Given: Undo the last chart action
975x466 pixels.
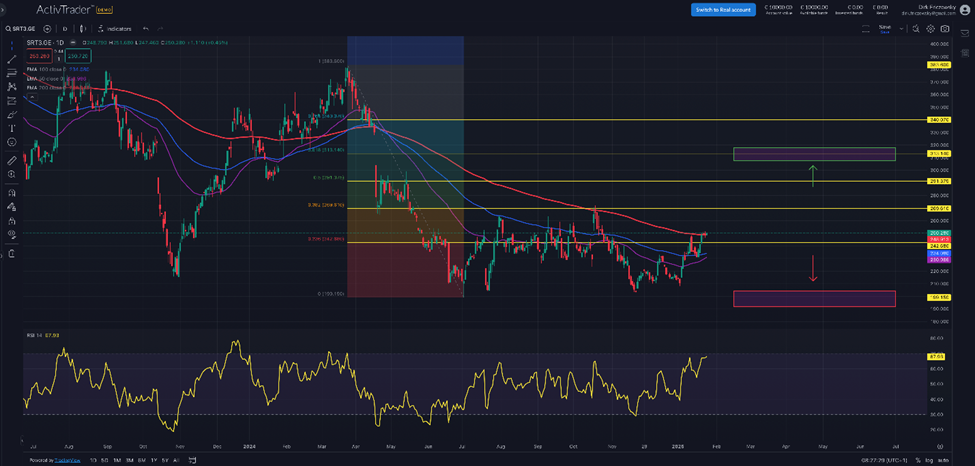Looking at the screenshot, I should (x=146, y=29).
